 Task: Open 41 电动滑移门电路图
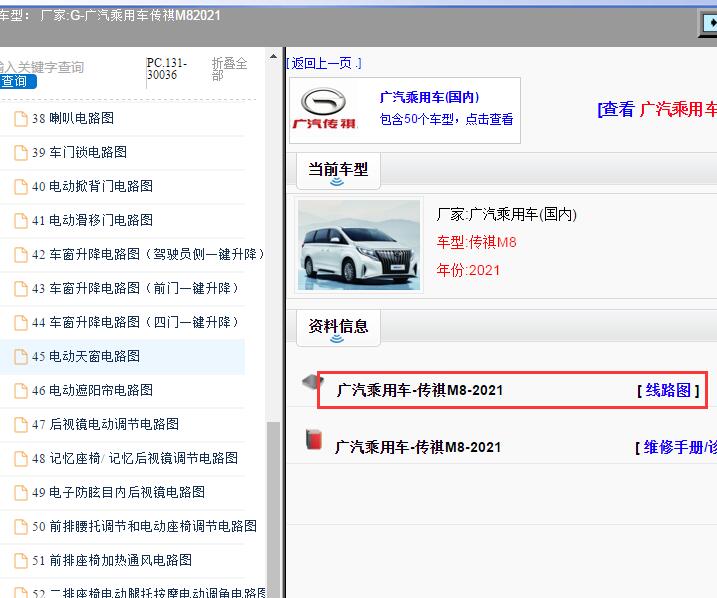tap(92, 220)
